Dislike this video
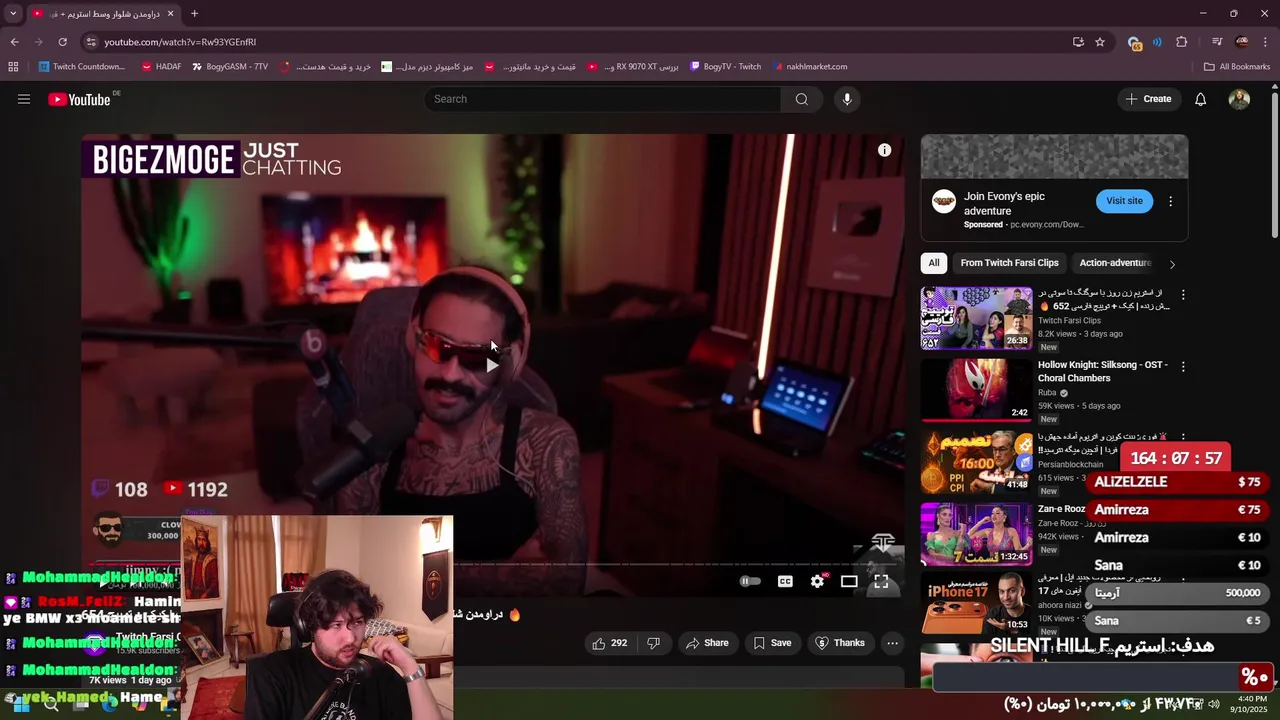 (653, 643)
